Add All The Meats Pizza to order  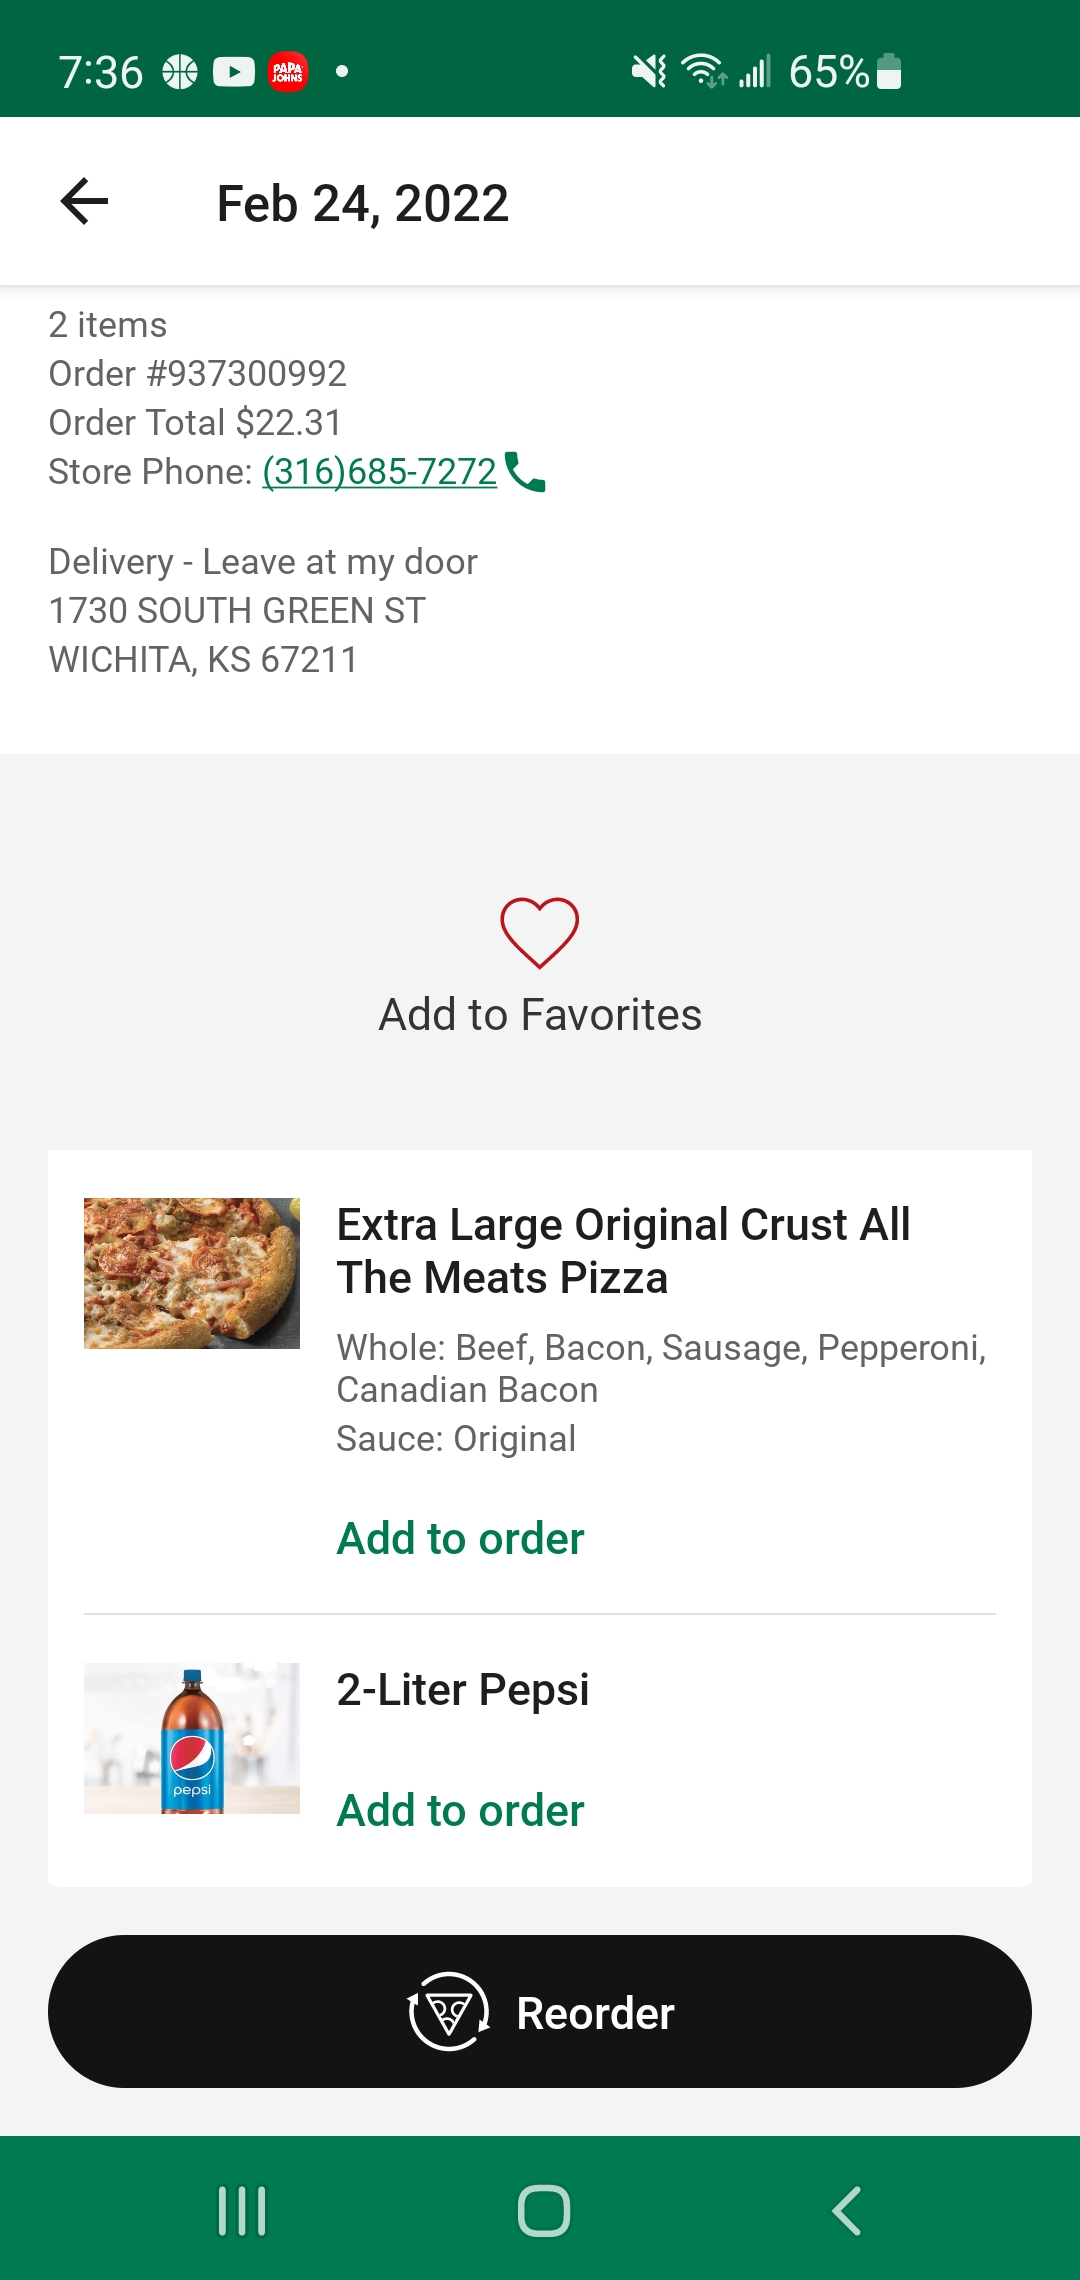(x=460, y=1539)
